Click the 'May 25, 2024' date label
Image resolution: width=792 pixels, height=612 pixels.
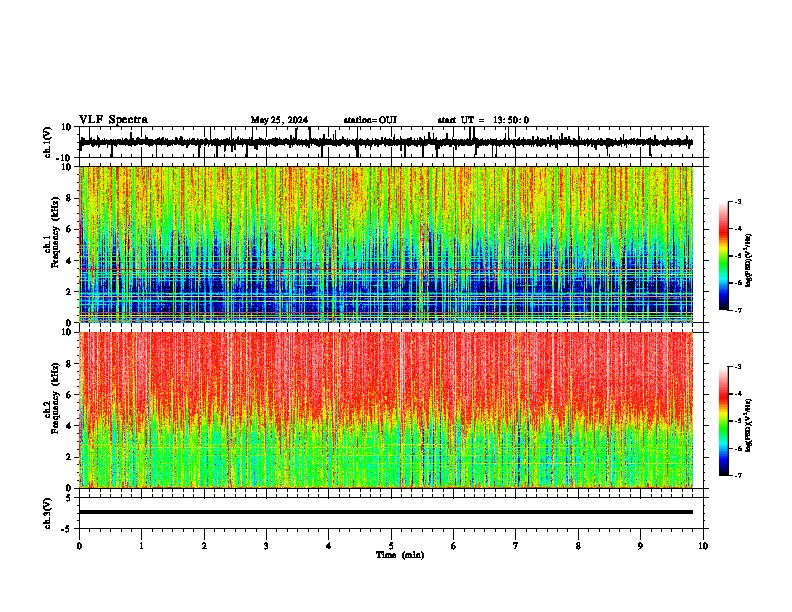(279, 120)
